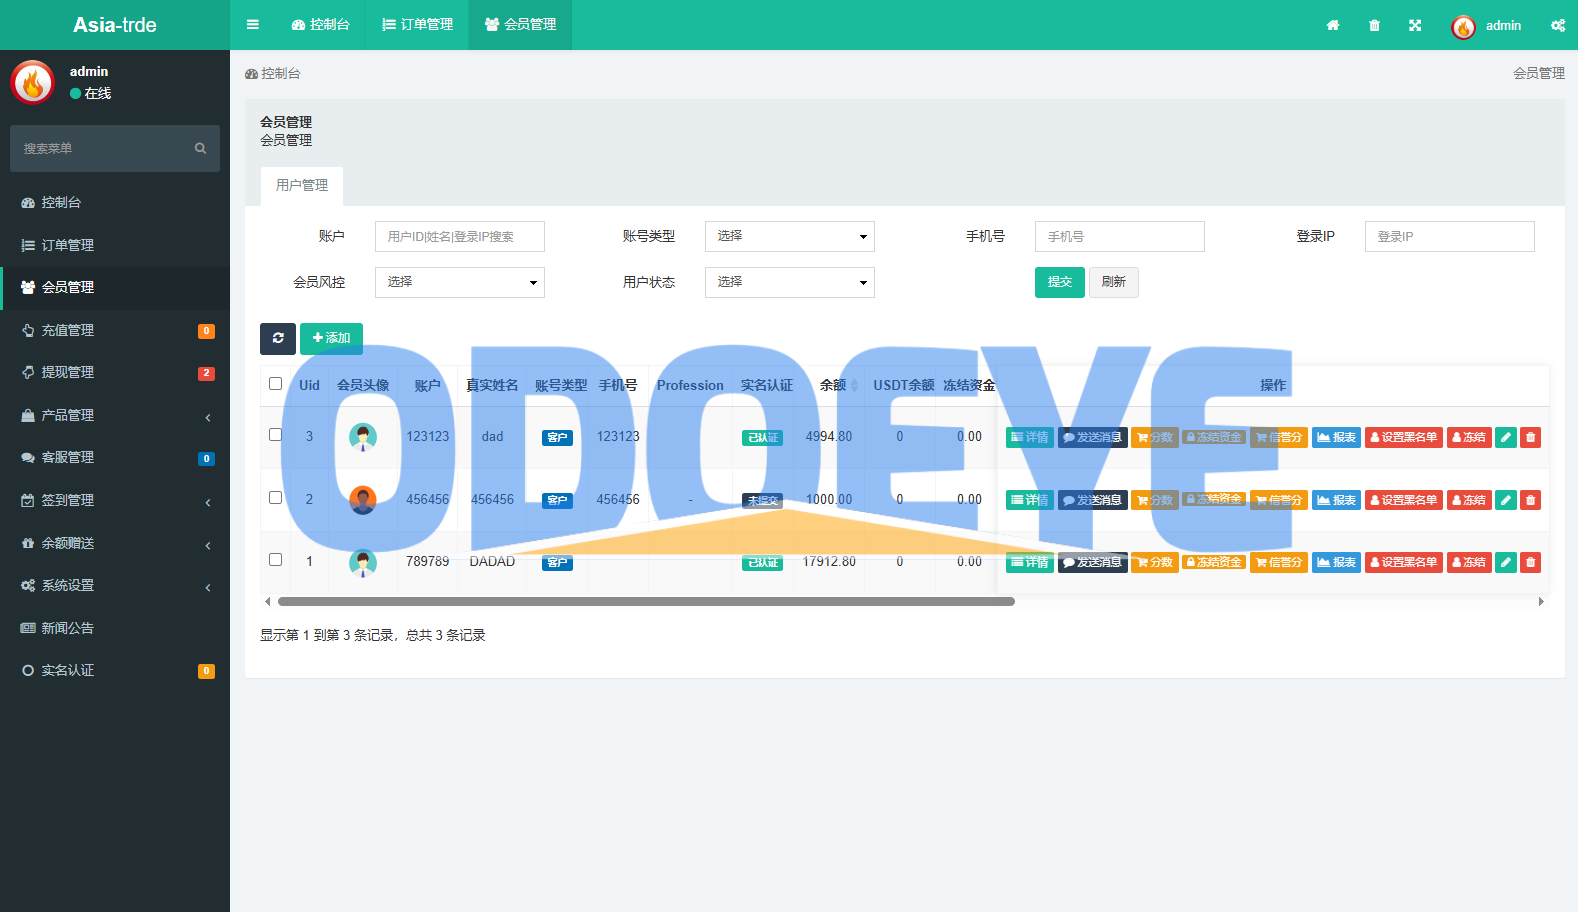Edit user 456456 with the pencil icon

[1506, 500]
